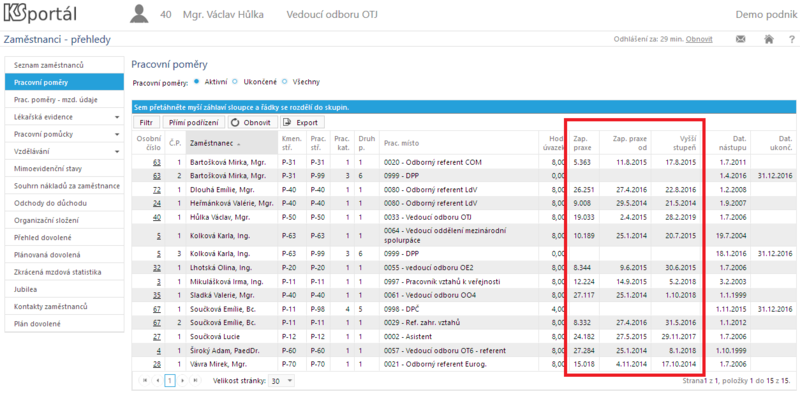Select the Všechny radio option
Screen dimensions: 800x394
coord(285,82)
